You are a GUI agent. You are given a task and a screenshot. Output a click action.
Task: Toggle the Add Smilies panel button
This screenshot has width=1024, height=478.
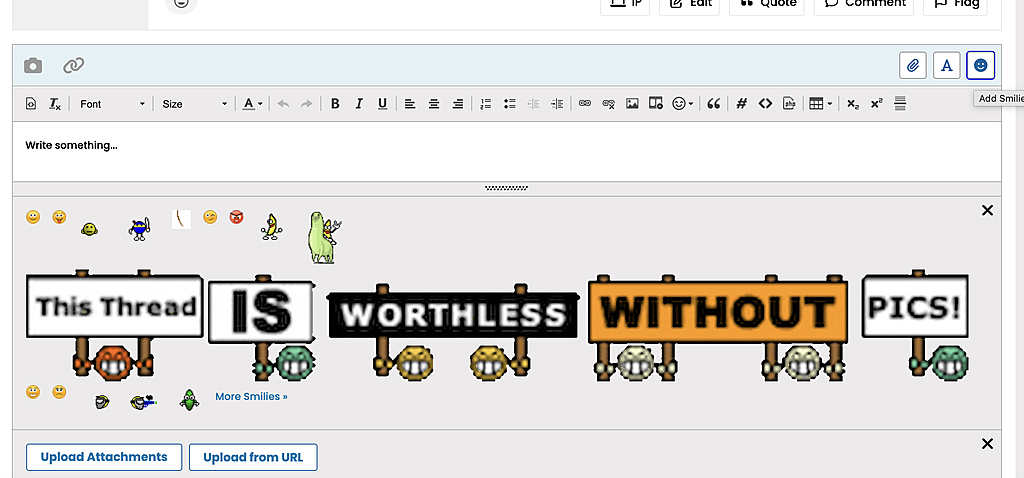(x=980, y=65)
